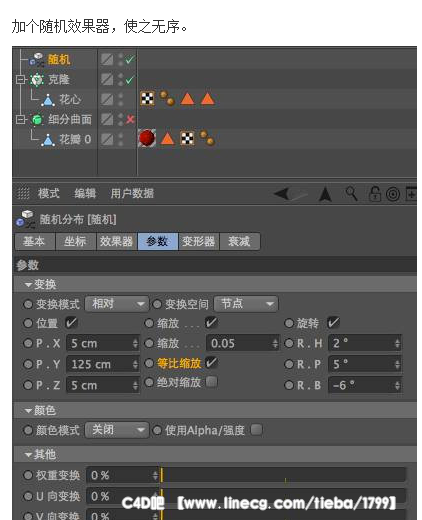Click the P . Z field stepper arrows
The width and height of the screenshot is (422, 520).
point(135,385)
